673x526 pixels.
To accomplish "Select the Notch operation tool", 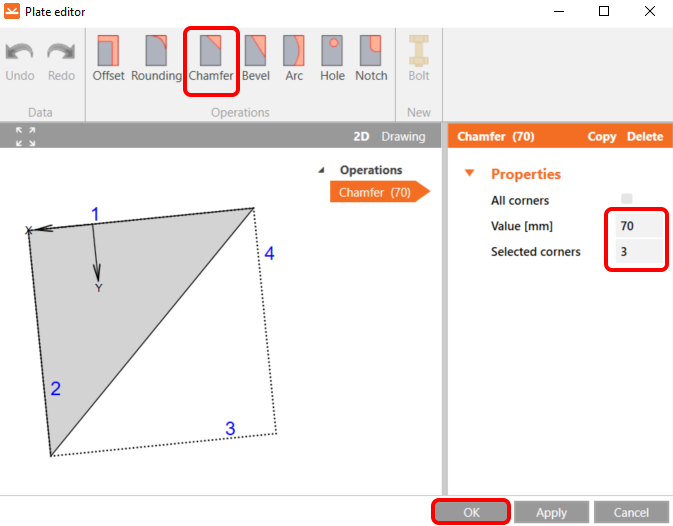I will pos(371,58).
